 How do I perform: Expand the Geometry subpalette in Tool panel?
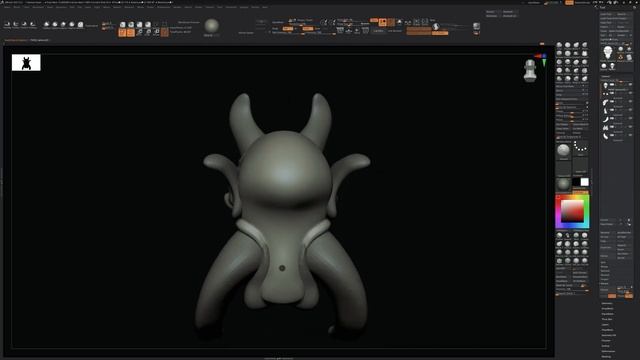pos(607,303)
